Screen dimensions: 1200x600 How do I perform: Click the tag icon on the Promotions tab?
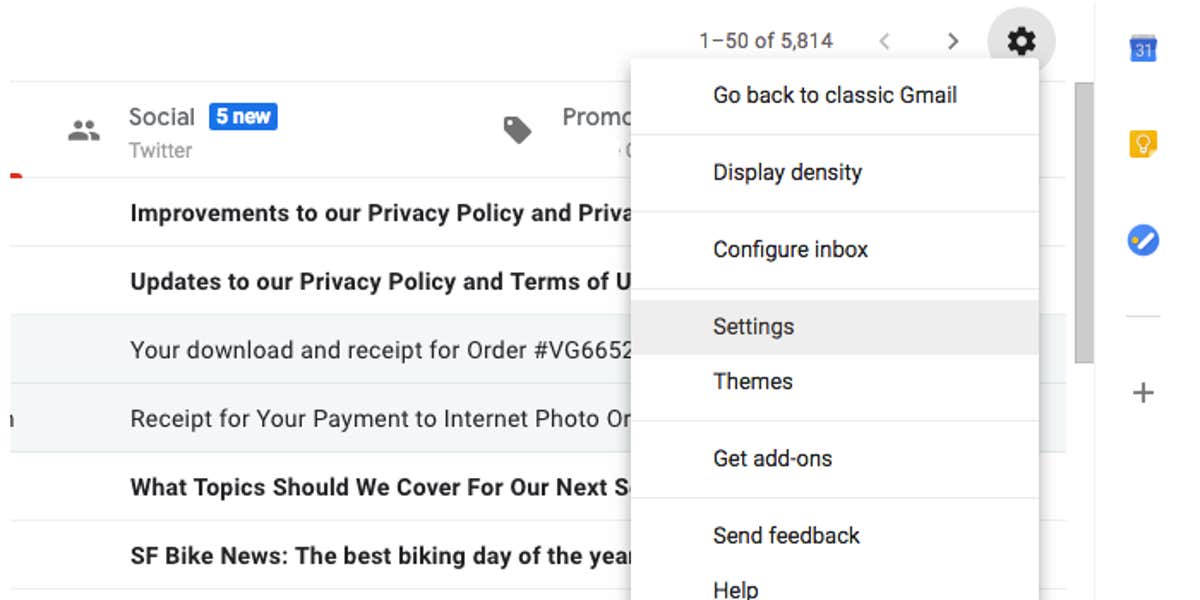tap(517, 128)
